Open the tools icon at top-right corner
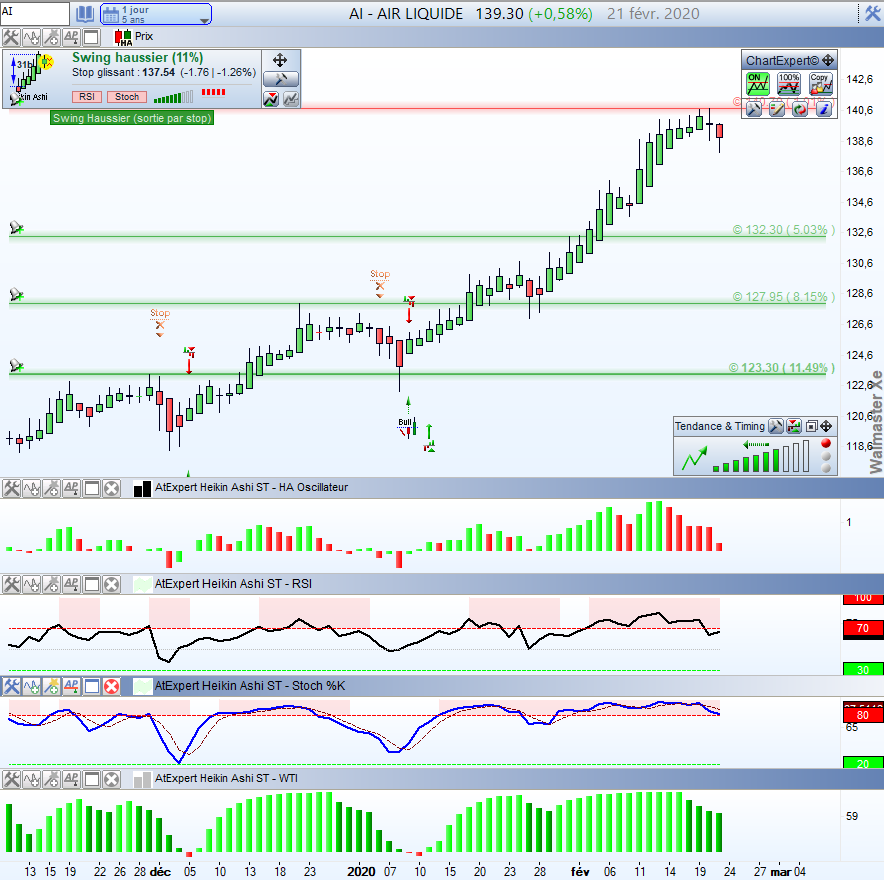 pos(873,14)
